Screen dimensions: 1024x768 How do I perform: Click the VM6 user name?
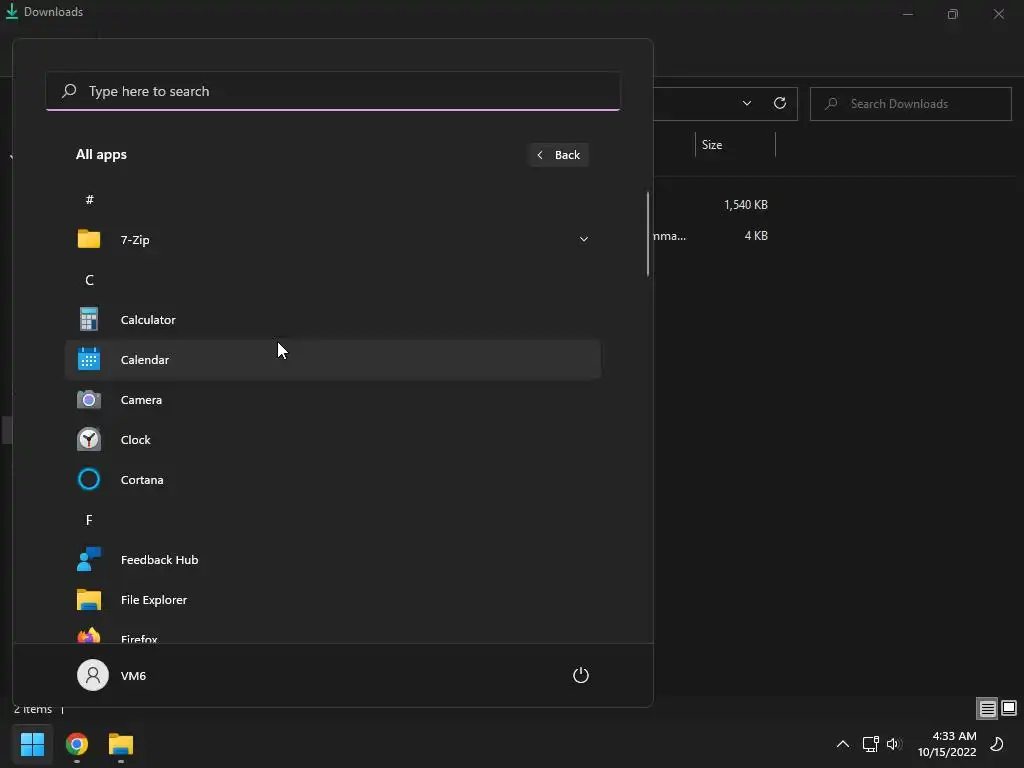133,675
